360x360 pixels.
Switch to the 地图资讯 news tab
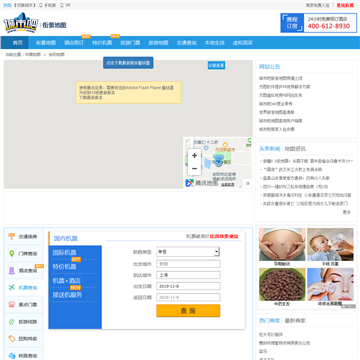[295, 149]
